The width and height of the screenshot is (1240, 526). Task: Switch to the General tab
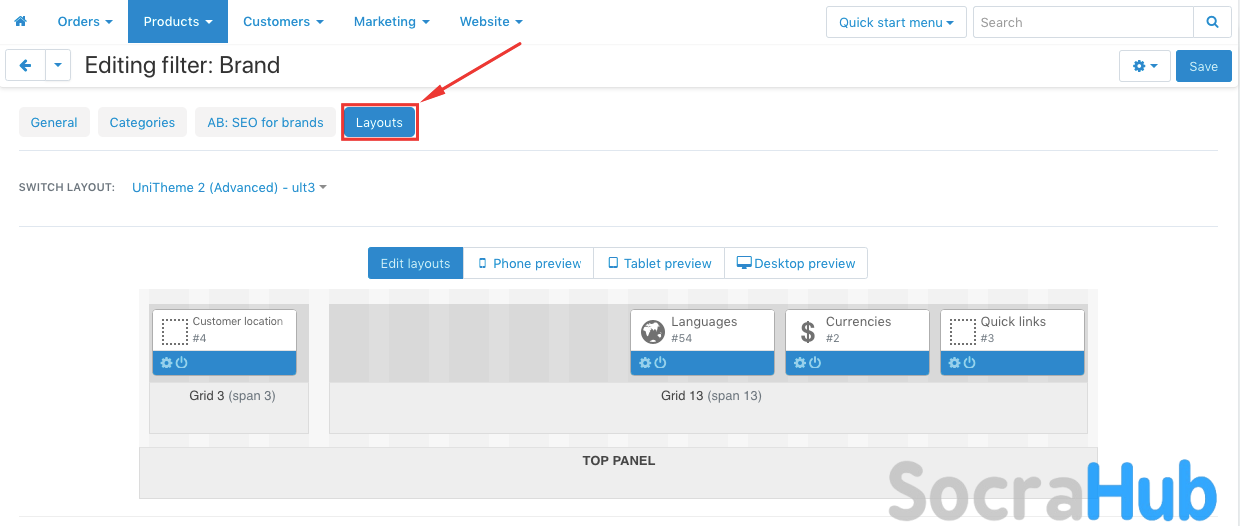pyautogui.click(x=54, y=122)
